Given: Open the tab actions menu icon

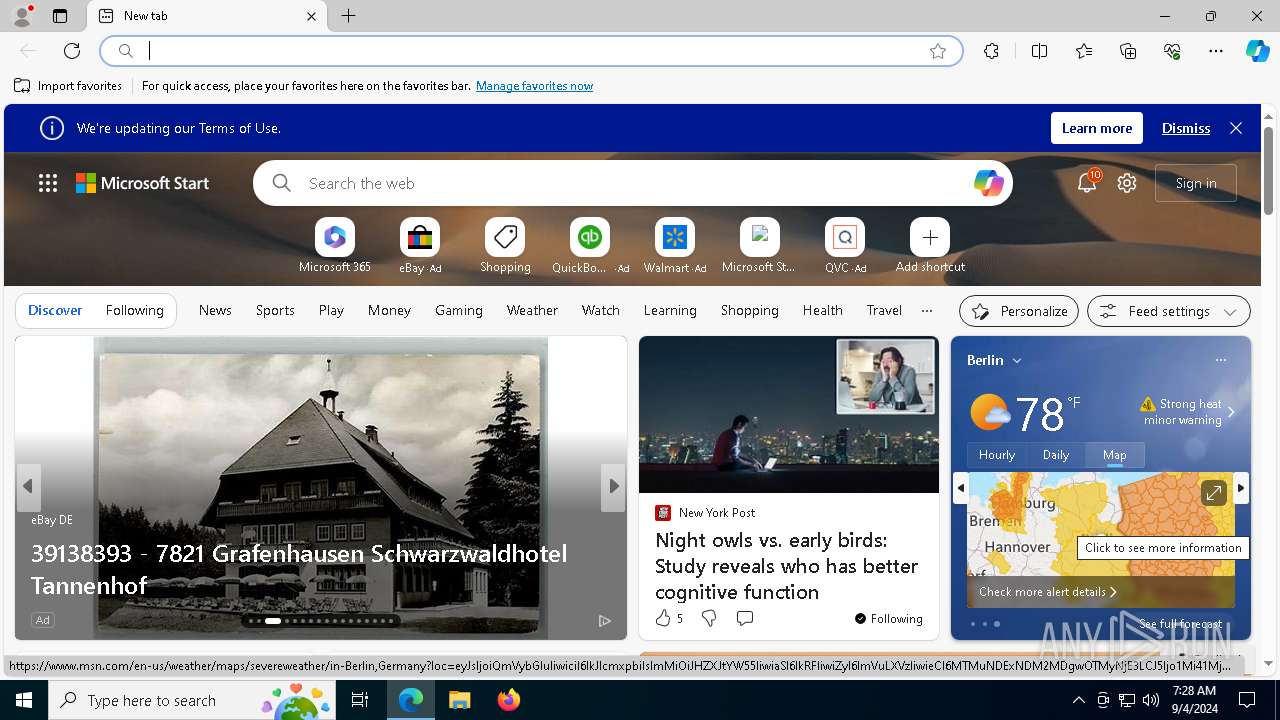Looking at the screenshot, I should pyautogui.click(x=60, y=16).
